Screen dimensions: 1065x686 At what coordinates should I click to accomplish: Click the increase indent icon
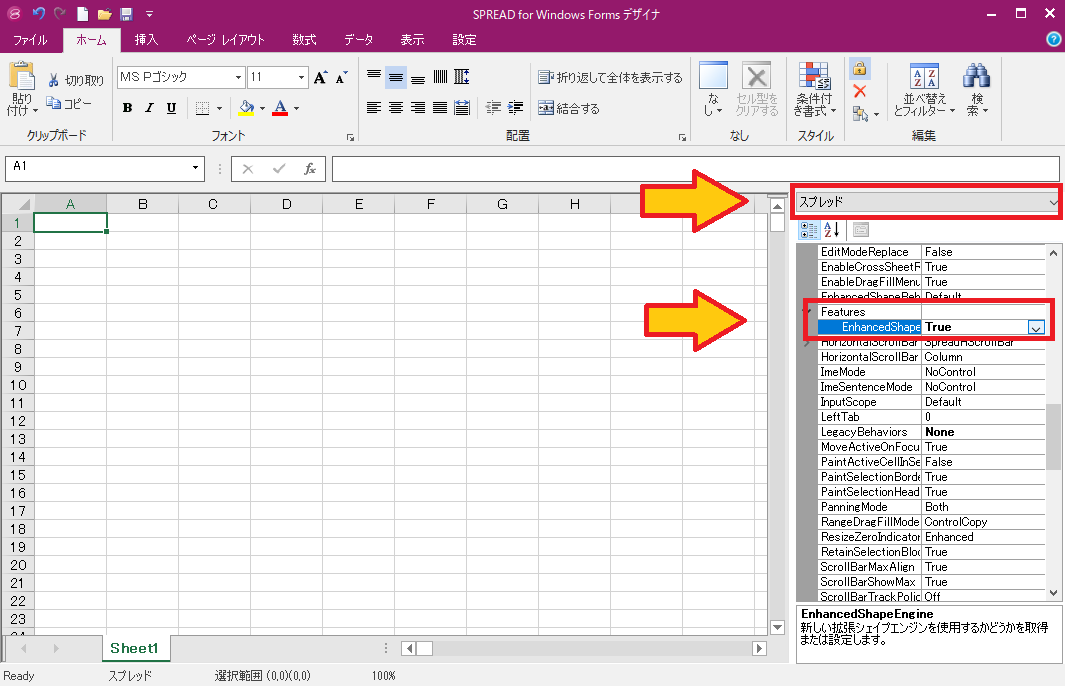tap(516, 107)
